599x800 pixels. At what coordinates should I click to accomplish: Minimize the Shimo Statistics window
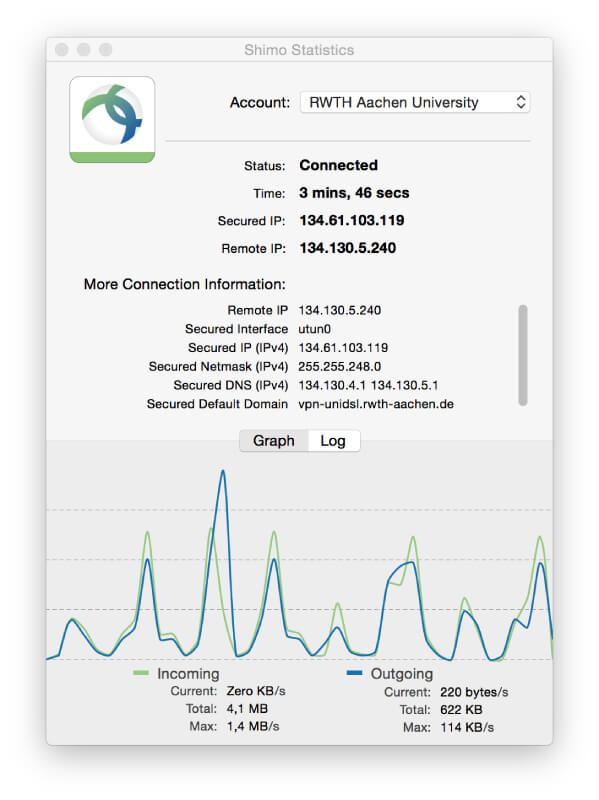pos(84,49)
